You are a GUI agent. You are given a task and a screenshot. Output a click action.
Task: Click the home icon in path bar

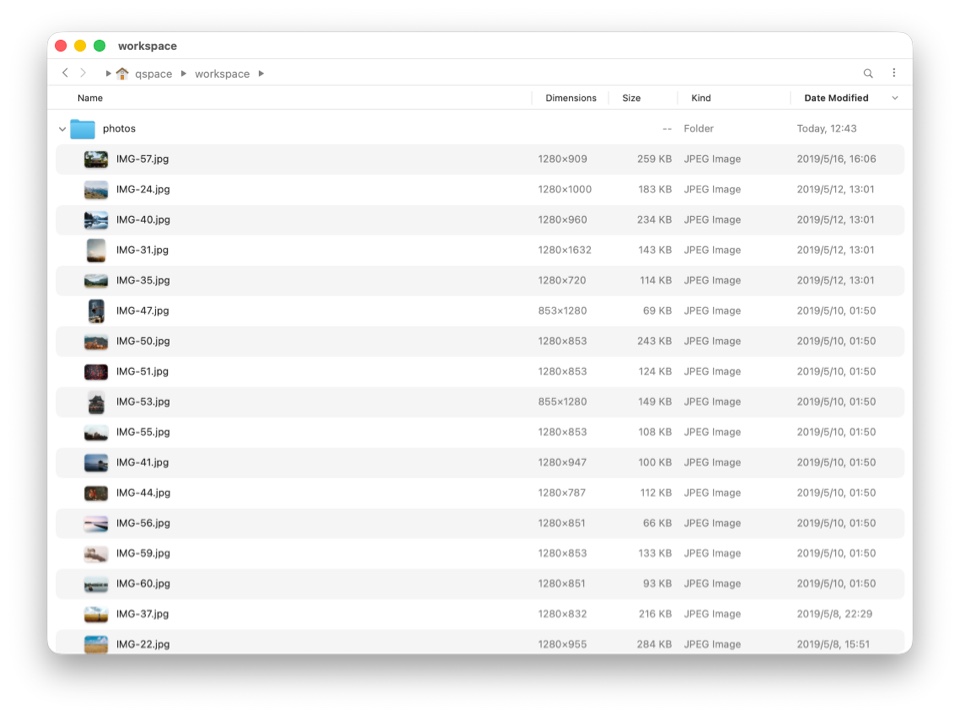(122, 74)
